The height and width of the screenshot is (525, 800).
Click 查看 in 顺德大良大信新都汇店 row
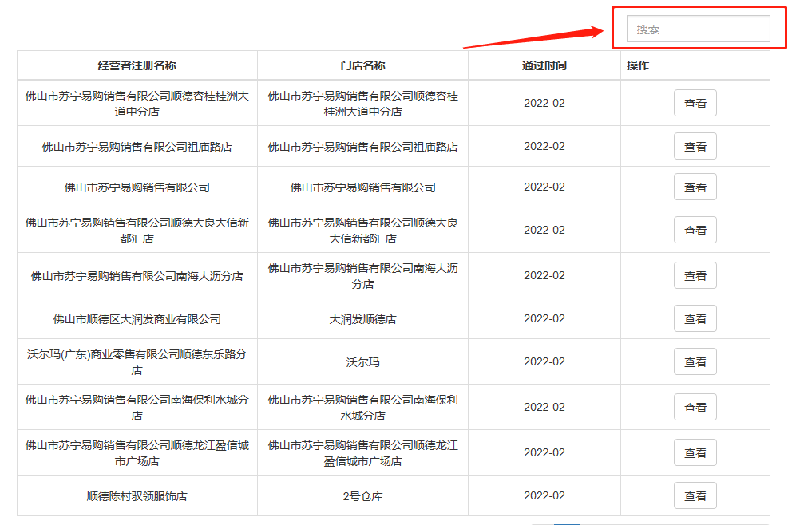coord(695,230)
